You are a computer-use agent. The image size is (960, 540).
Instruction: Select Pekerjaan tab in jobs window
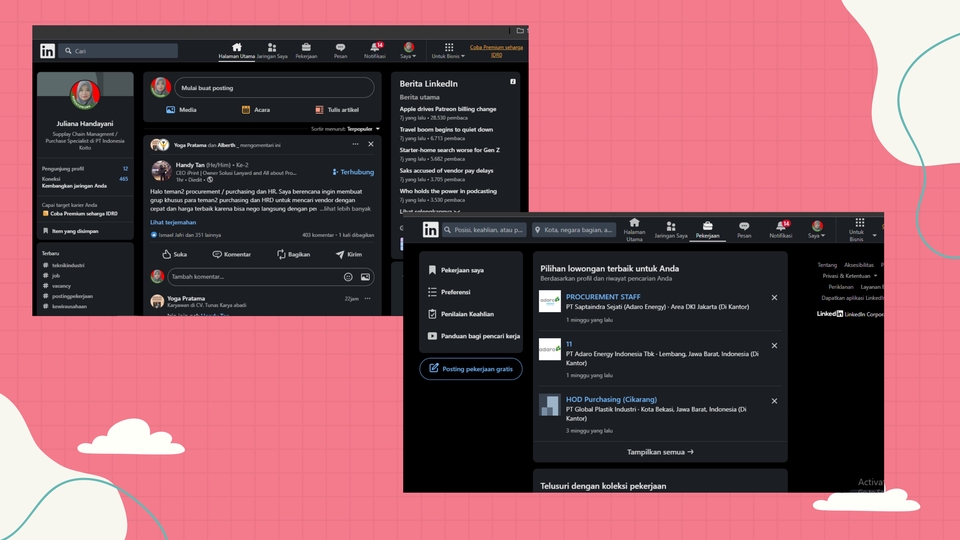707,230
